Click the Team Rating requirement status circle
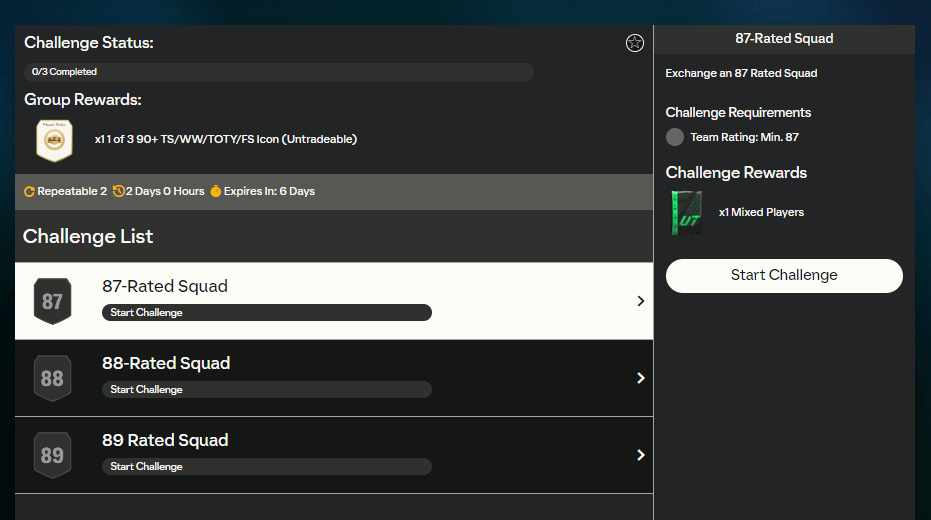This screenshot has height=520, width=931. click(x=675, y=137)
